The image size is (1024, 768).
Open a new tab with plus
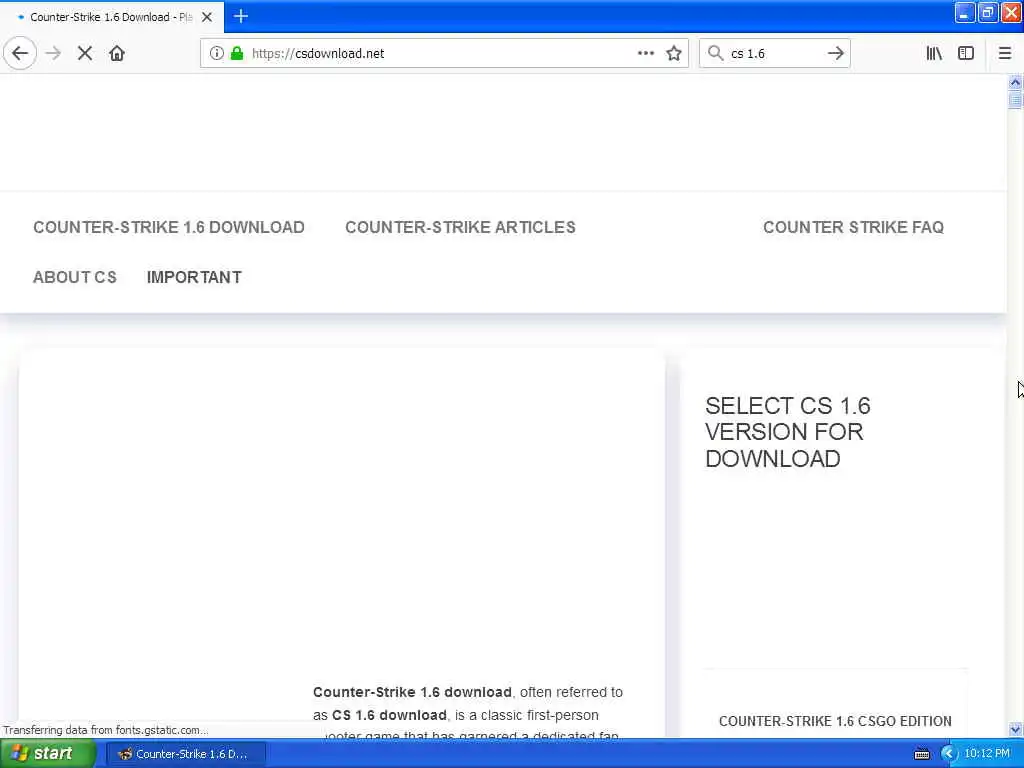241,16
